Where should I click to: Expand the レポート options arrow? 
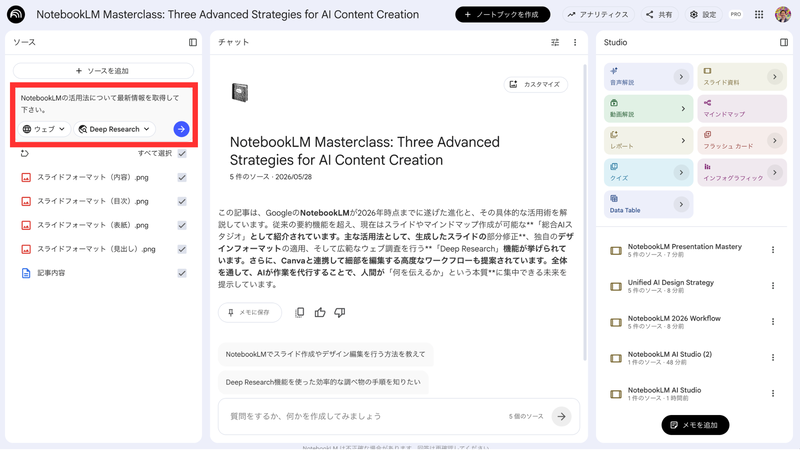click(x=683, y=141)
